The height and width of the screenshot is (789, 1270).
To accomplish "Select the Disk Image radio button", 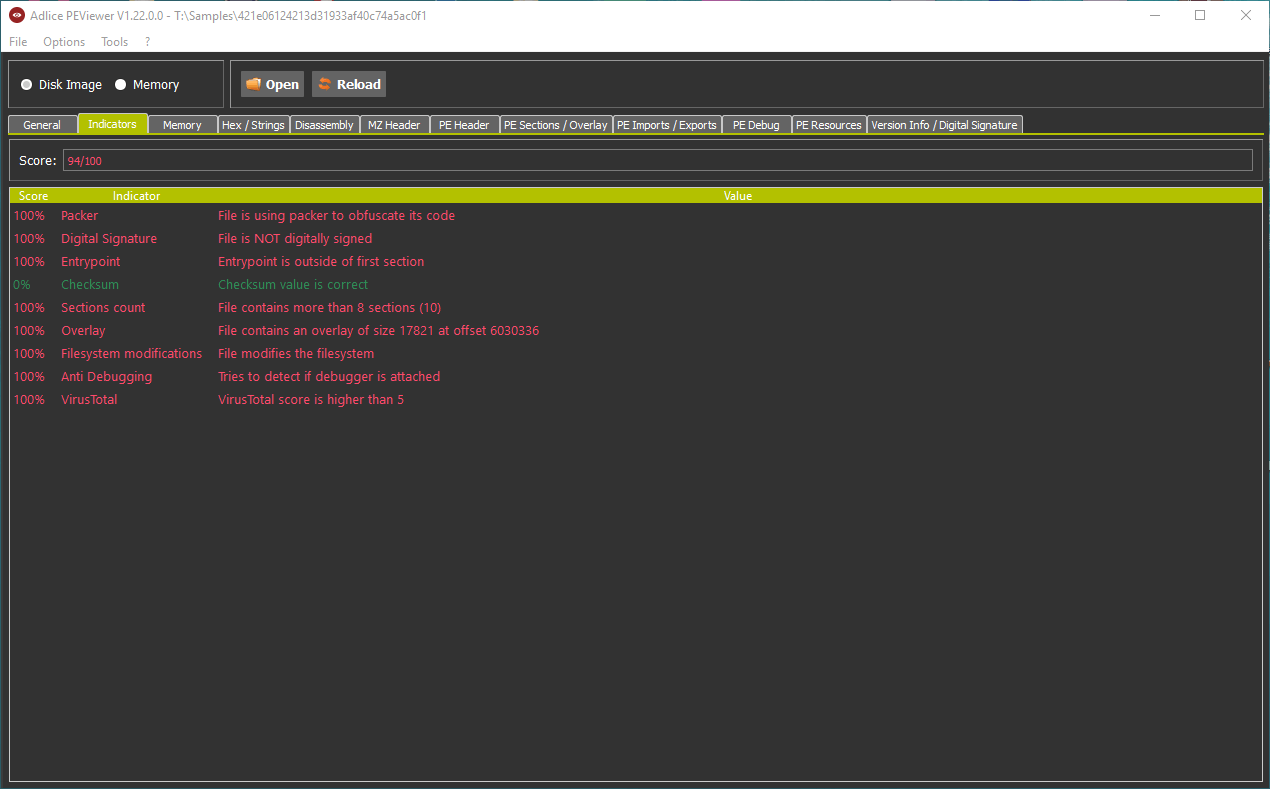I will click(x=27, y=85).
